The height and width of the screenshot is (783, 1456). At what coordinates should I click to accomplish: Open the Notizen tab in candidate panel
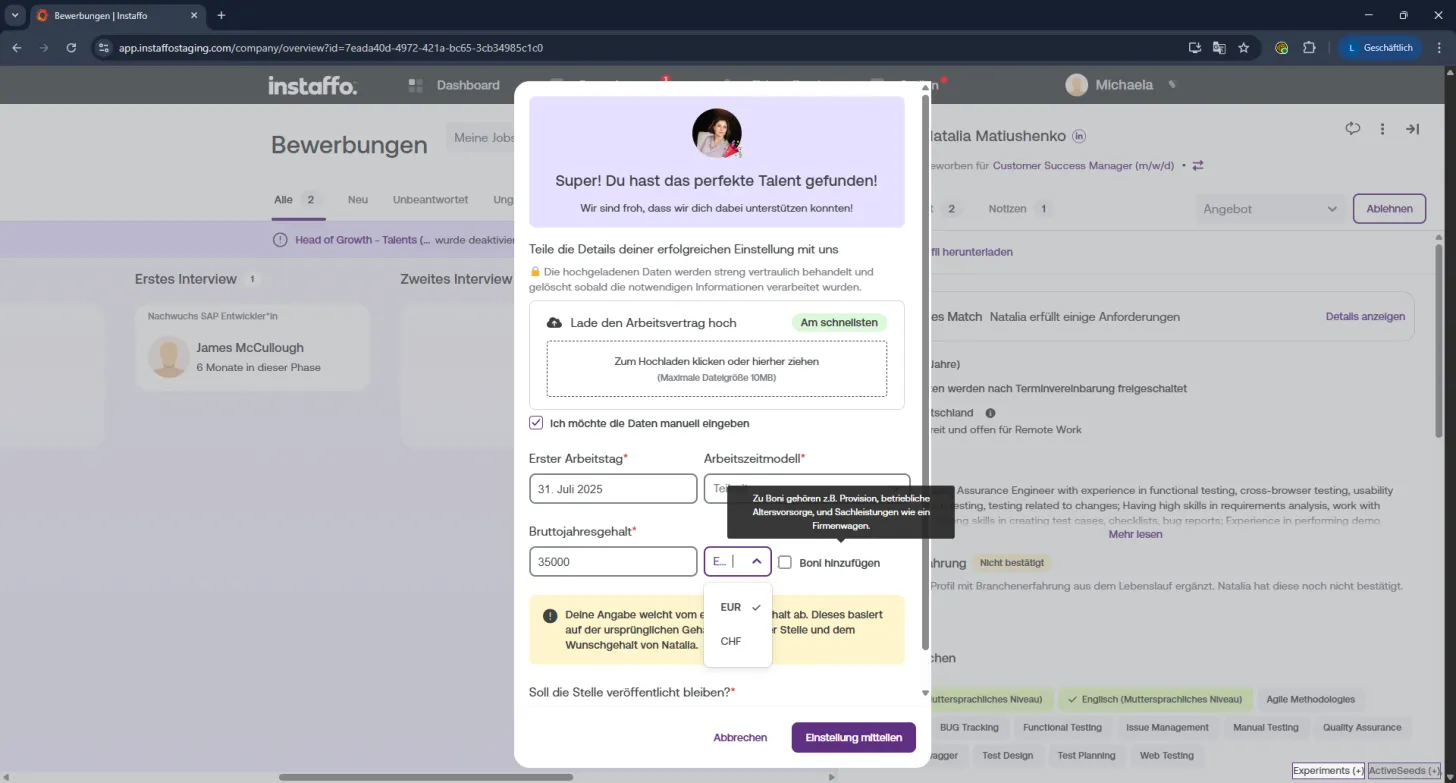1019,209
